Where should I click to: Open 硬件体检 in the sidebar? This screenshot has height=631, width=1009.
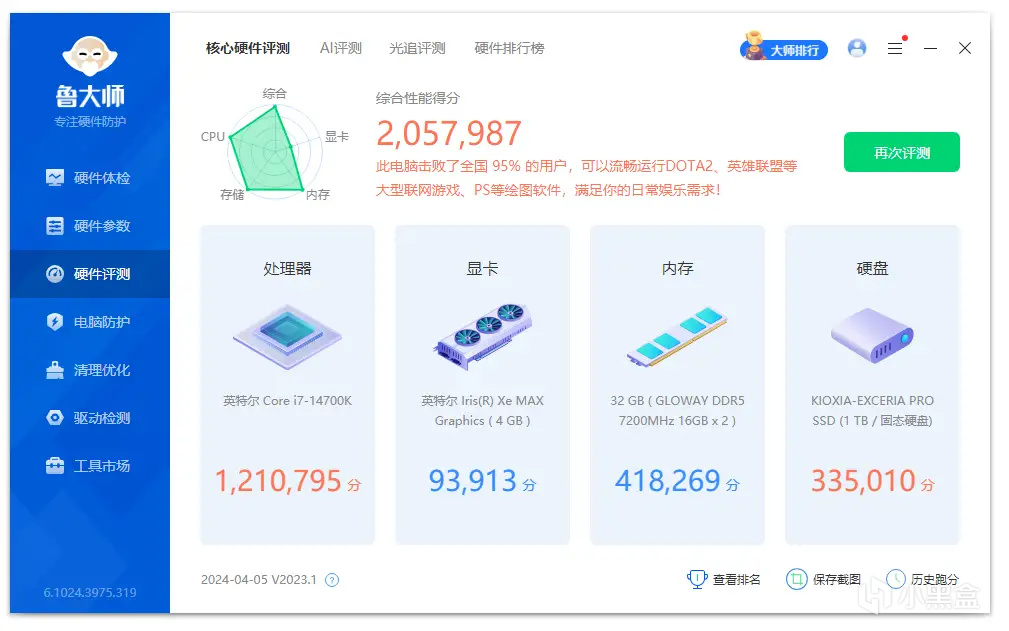click(89, 178)
